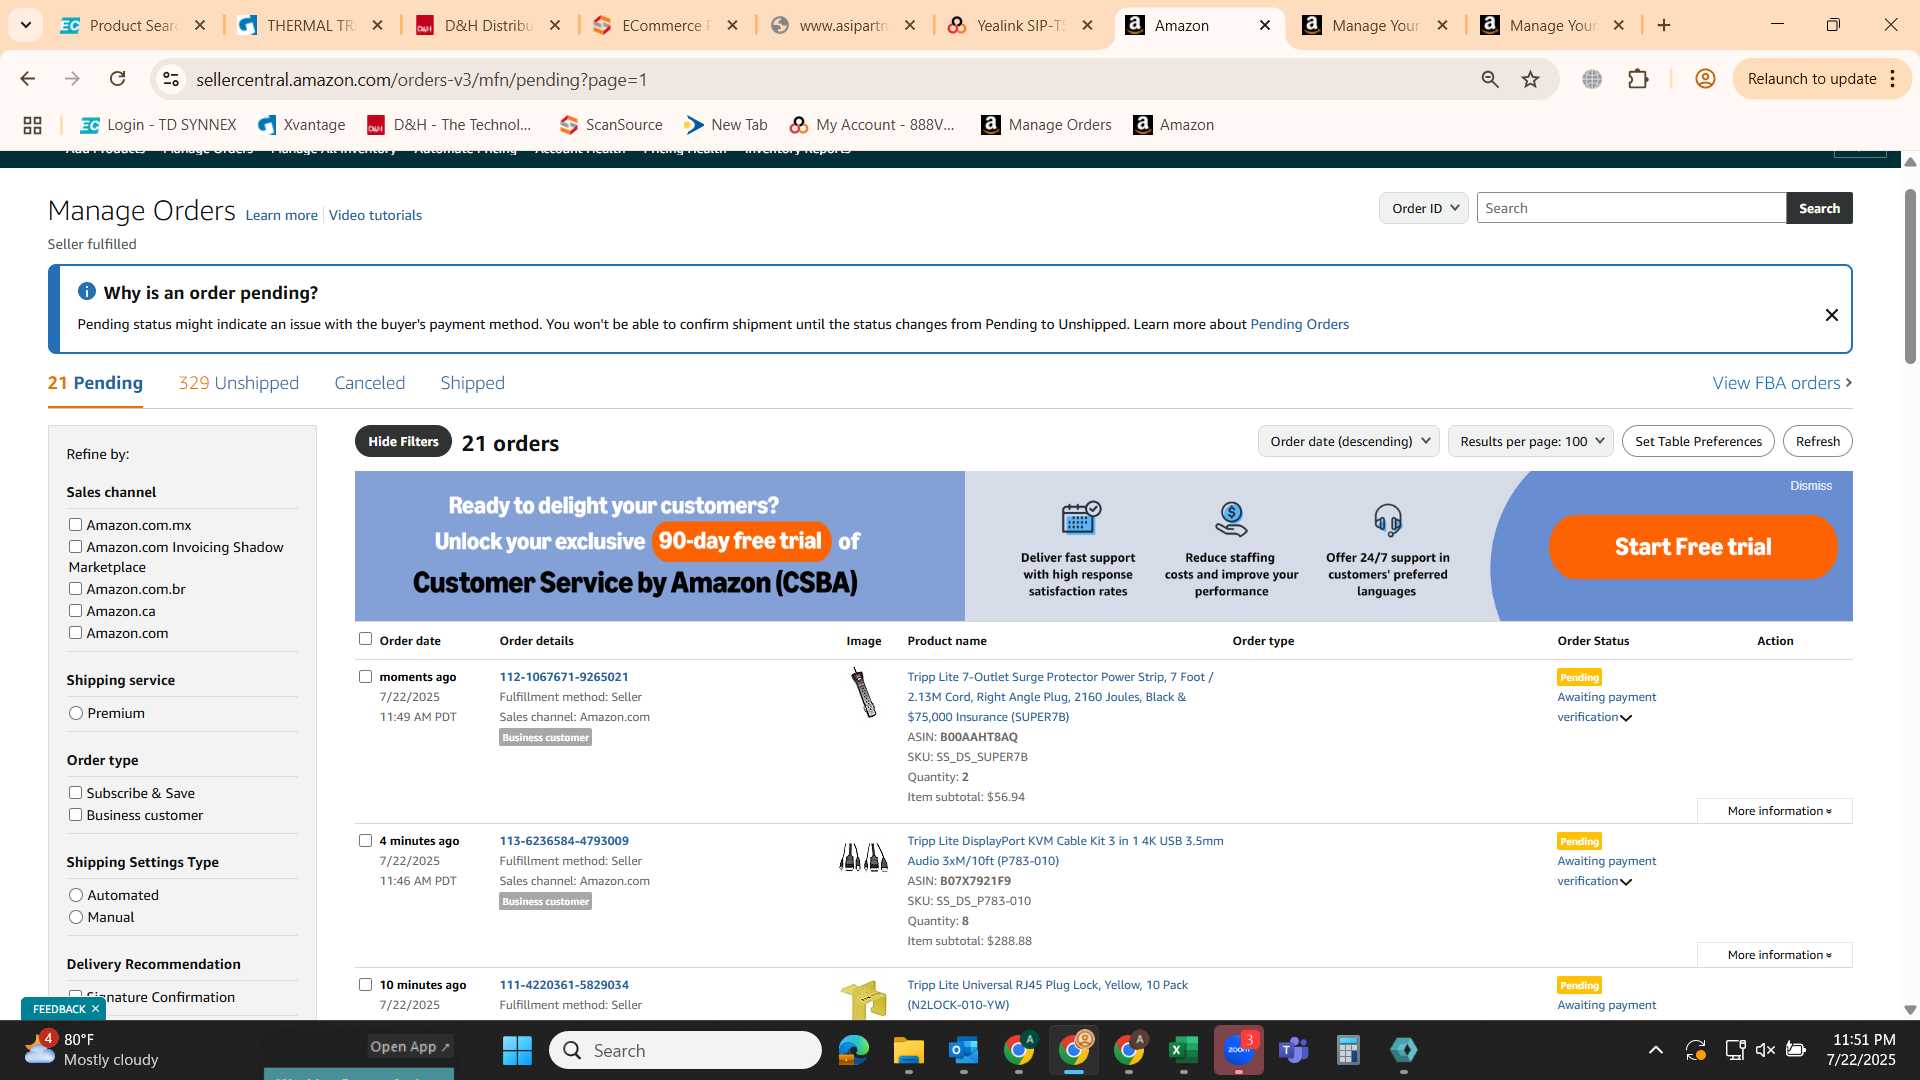Open the tab search dropdown arrow
This screenshot has height=1080, width=1920.
pos(25,25)
